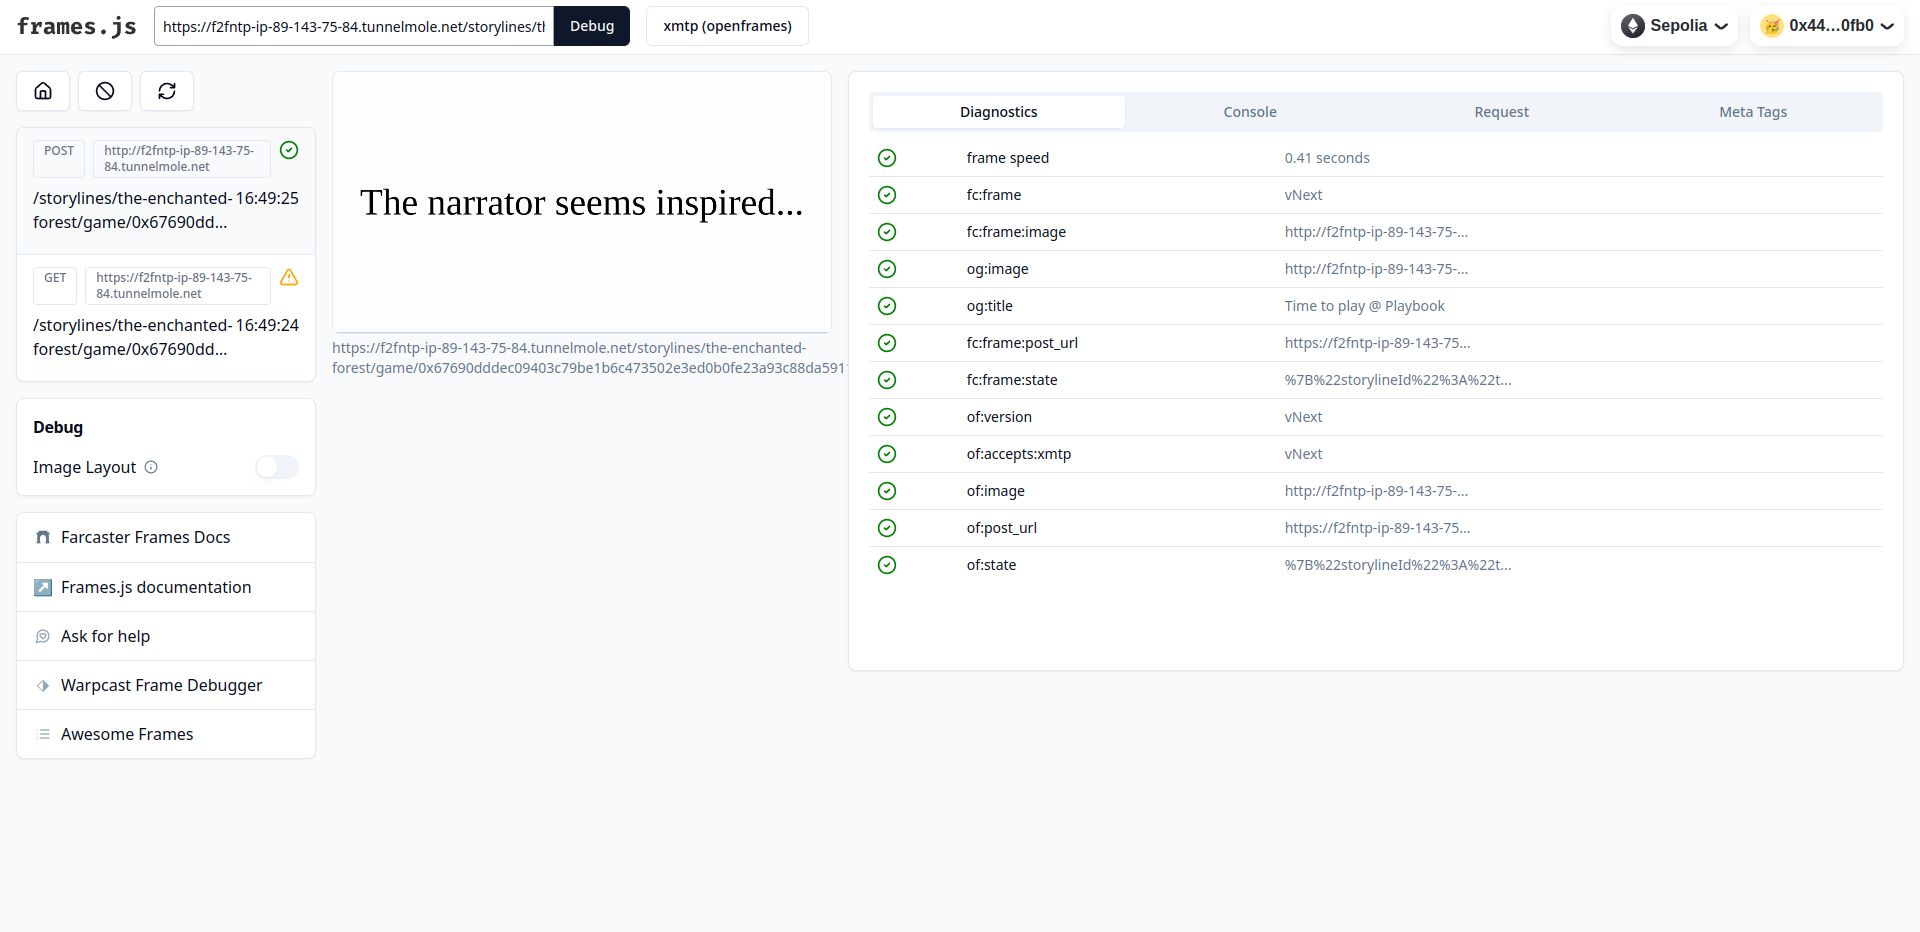Click check icon in fc:frame:post_url row
Screen dimensions: 1920x932
[887, 343]
